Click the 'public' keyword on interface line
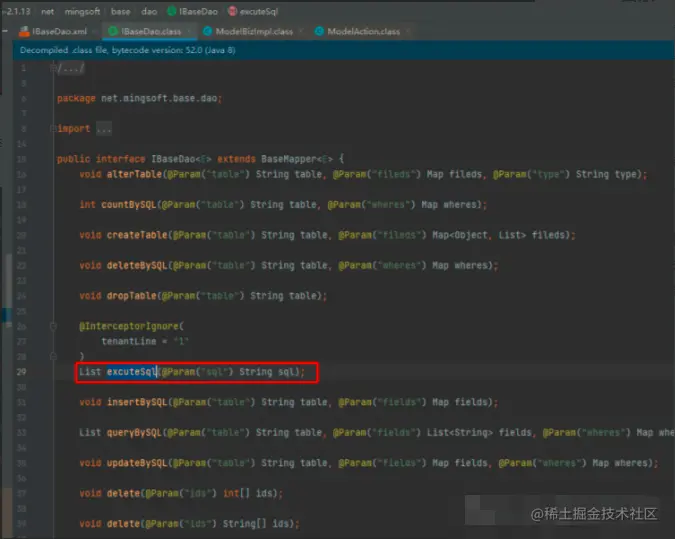675x539 pixels. 74,159
